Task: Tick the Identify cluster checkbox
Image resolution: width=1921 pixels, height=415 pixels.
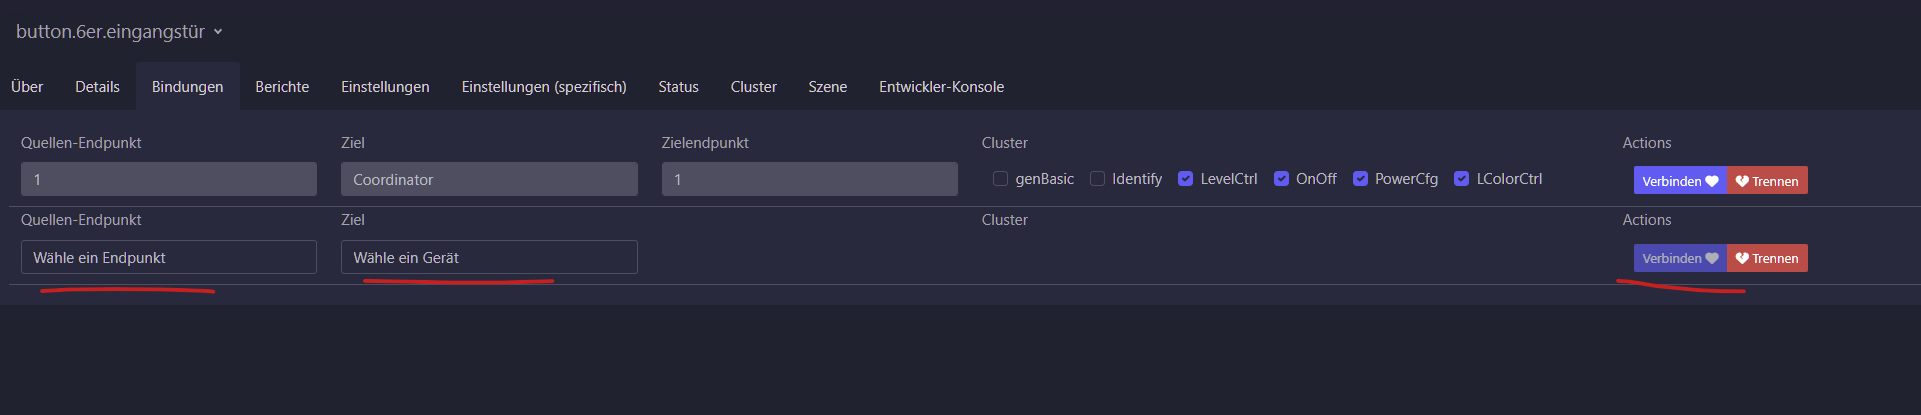Action: (1097, 179)
